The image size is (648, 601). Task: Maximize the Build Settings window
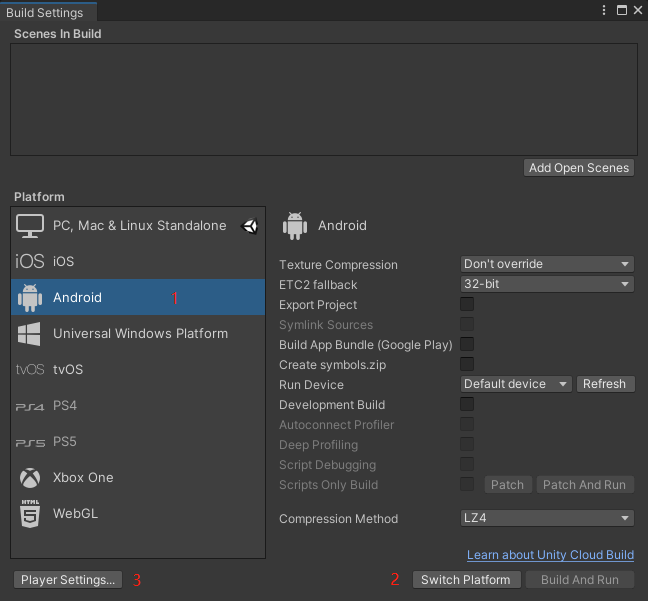point(622,10)
